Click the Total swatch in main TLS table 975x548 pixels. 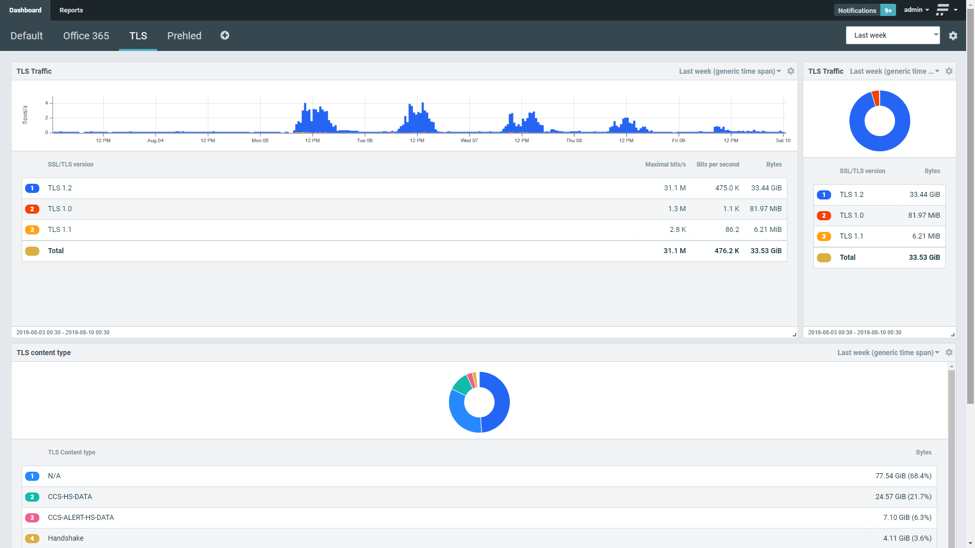pos(32,251)
